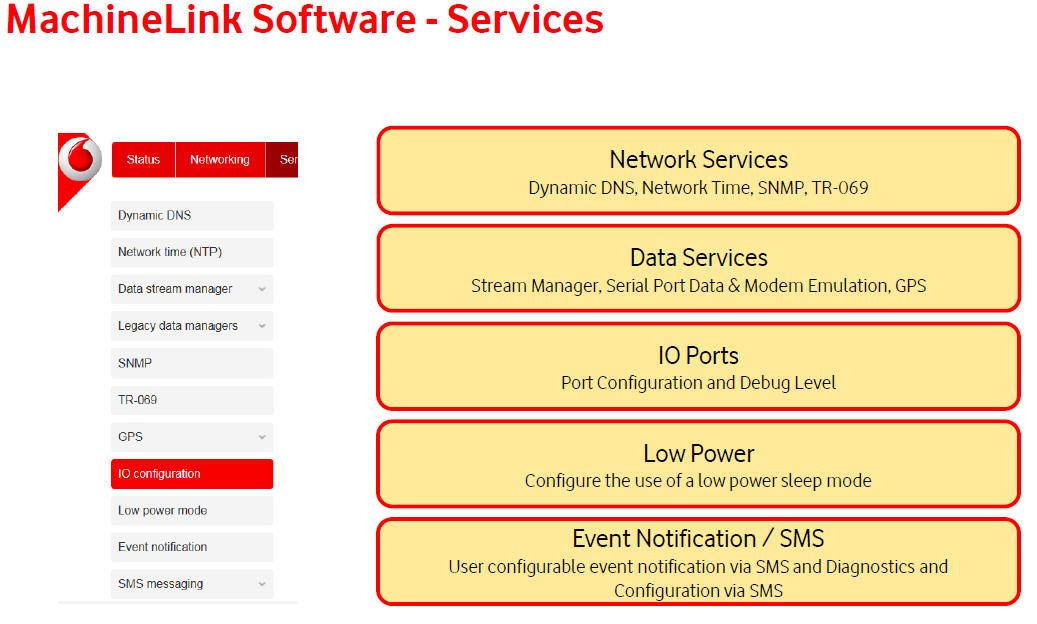Image resolution: width=1037 pixels, height=624 pixels.
Task: Click the Network Services box
Action: (698, 171)
